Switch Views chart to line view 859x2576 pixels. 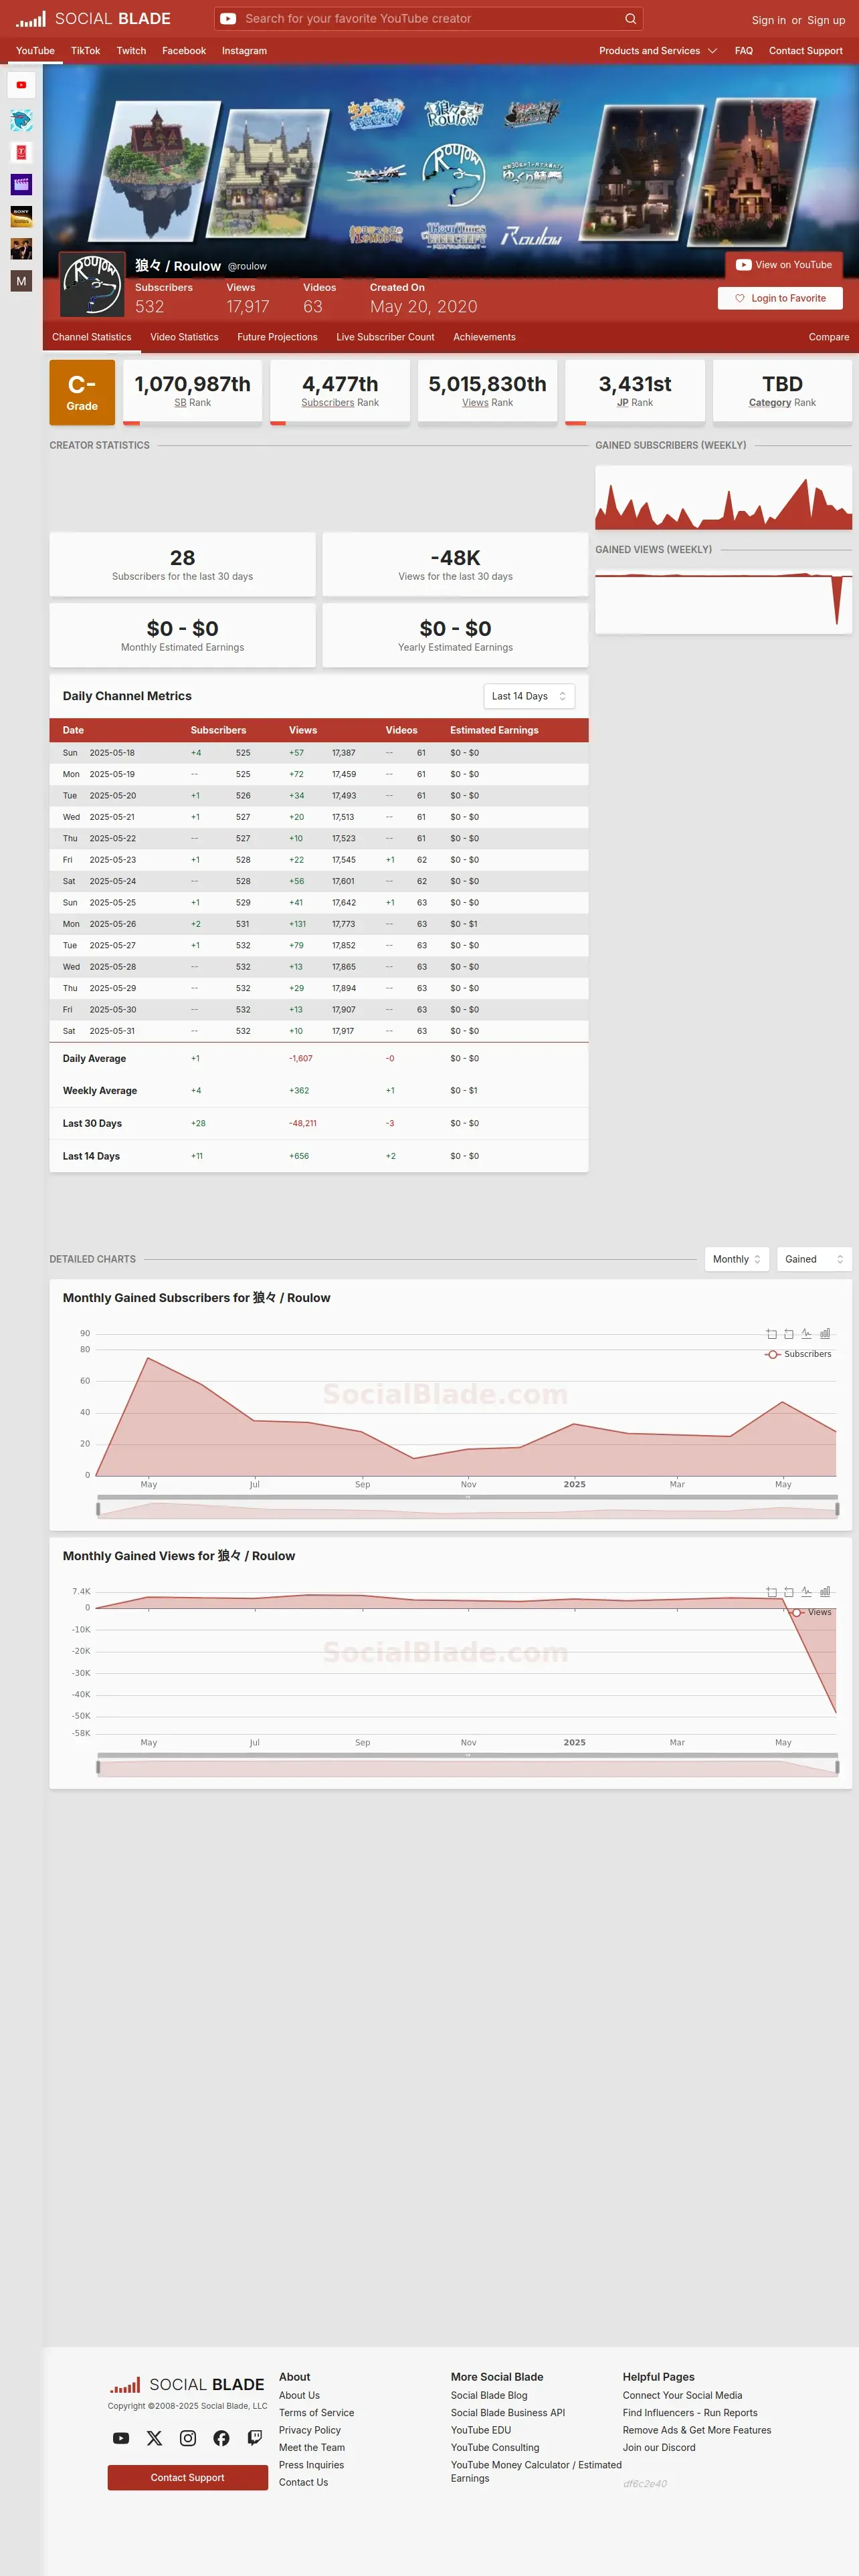(x=807, y=1591)
